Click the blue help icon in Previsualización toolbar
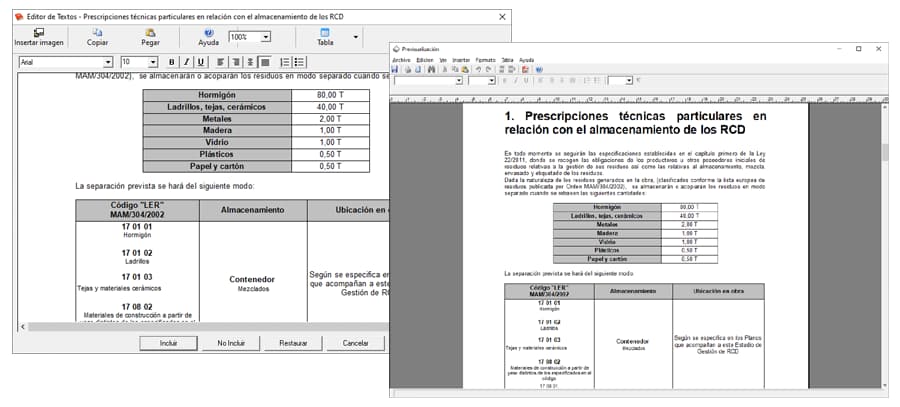Viewport: 900px width, 407px height. (540, 69)
